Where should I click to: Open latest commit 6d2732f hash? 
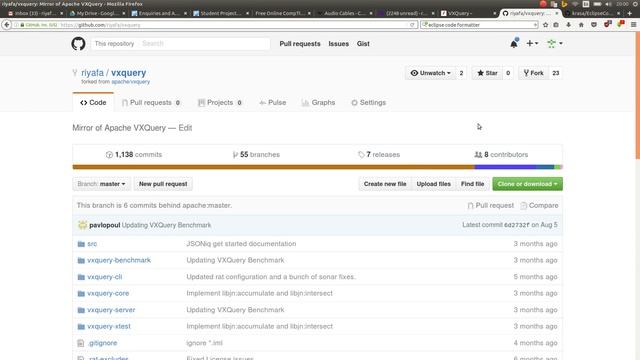pyautogui.click(x=517, y=225)
